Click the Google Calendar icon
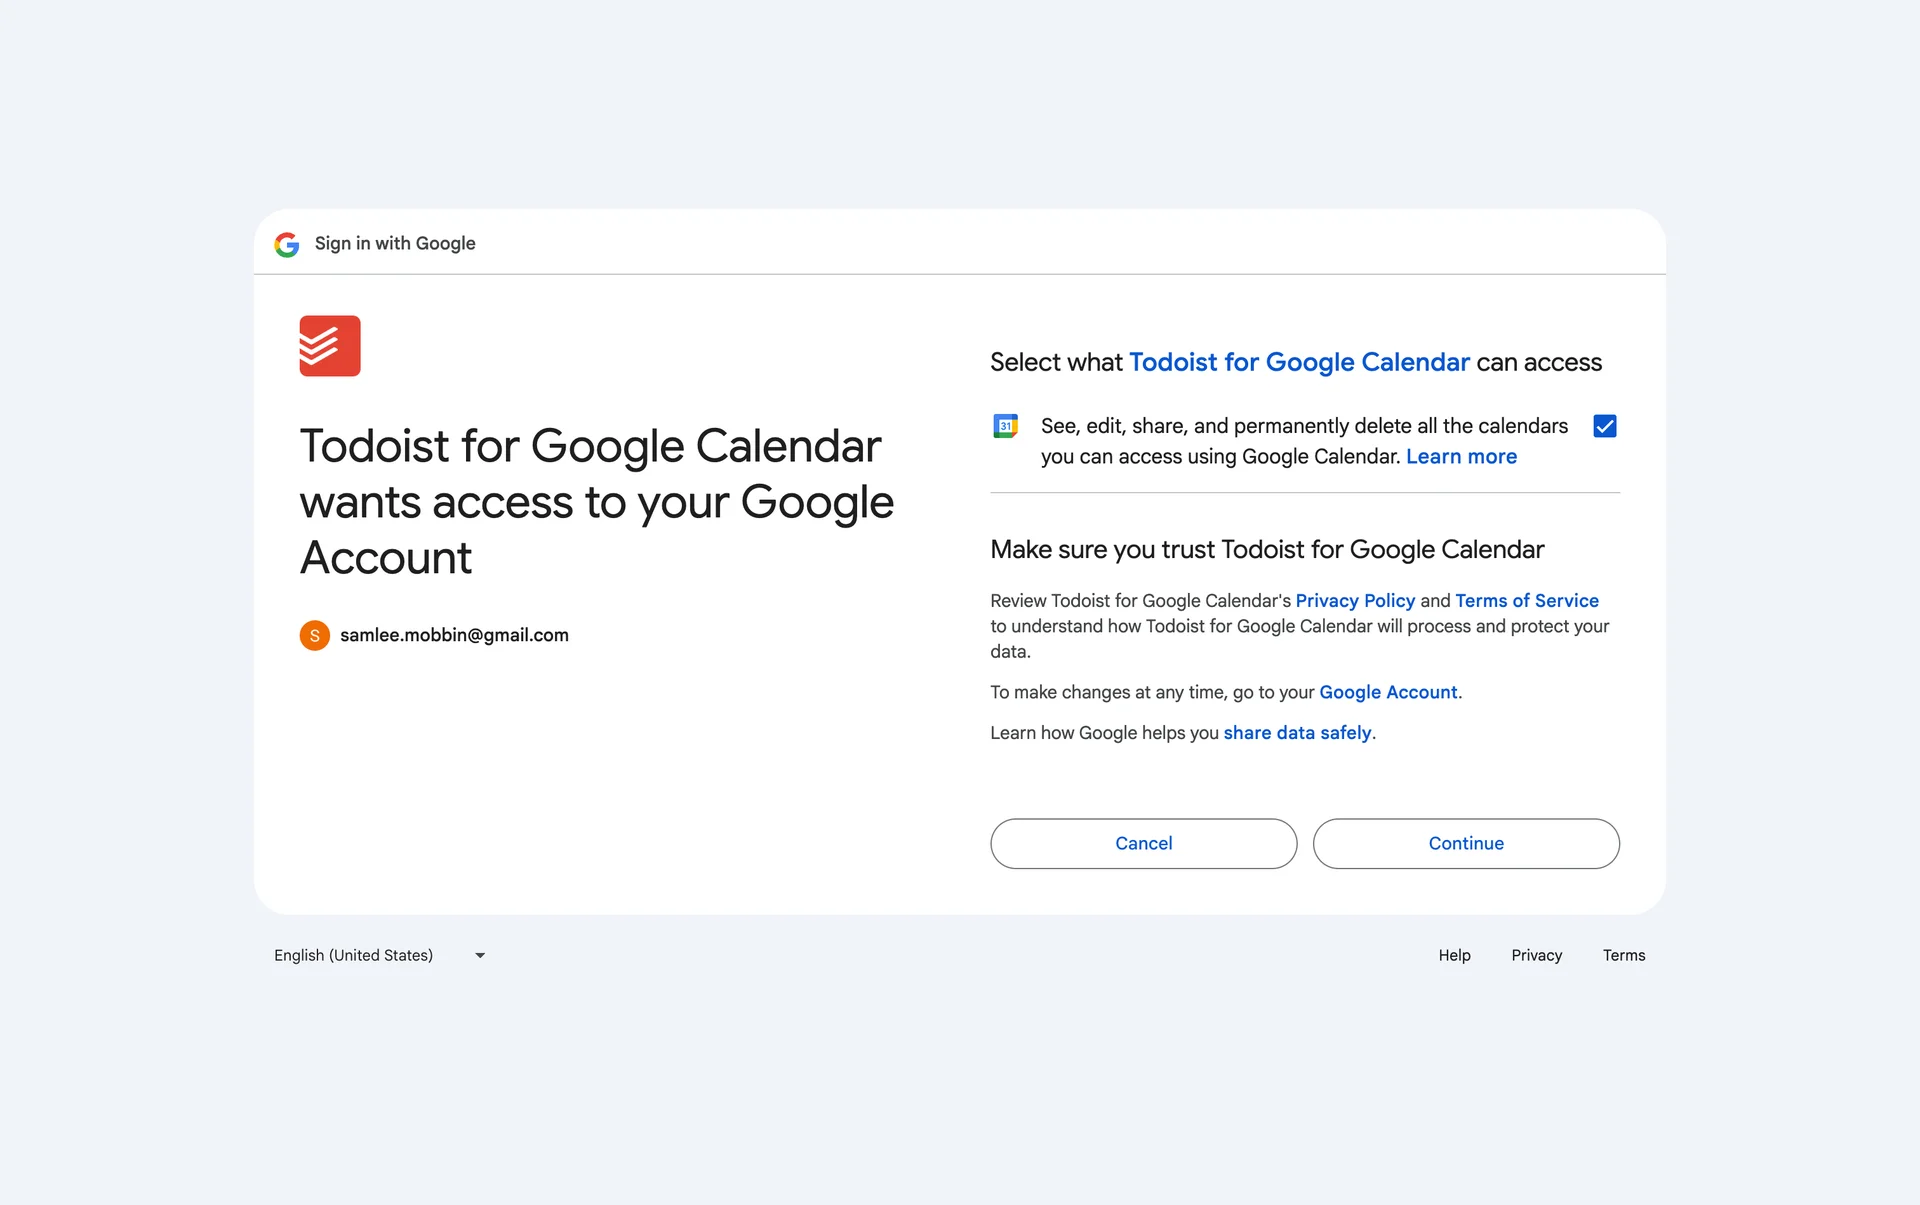Screen dimensions: 1920x1205 (1005, 426)
